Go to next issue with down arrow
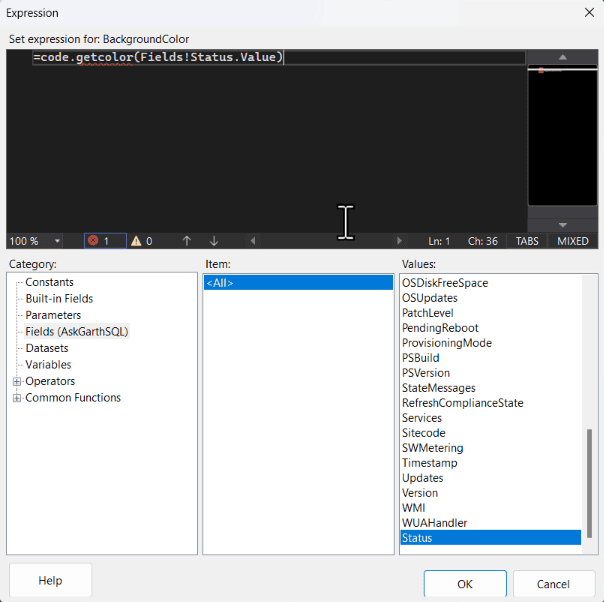The height and width of the screenshot is (602, 604). pyautogui.click(x=214, y=241)
